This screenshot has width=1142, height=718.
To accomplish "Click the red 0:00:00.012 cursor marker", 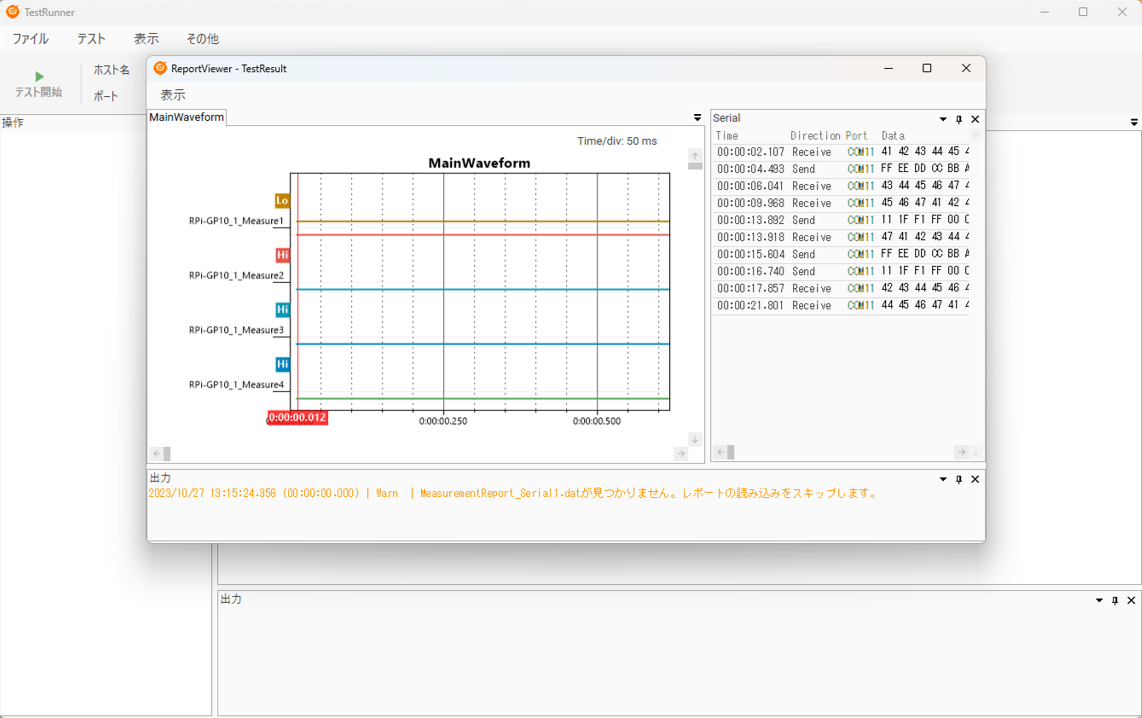I will (297, 418).
